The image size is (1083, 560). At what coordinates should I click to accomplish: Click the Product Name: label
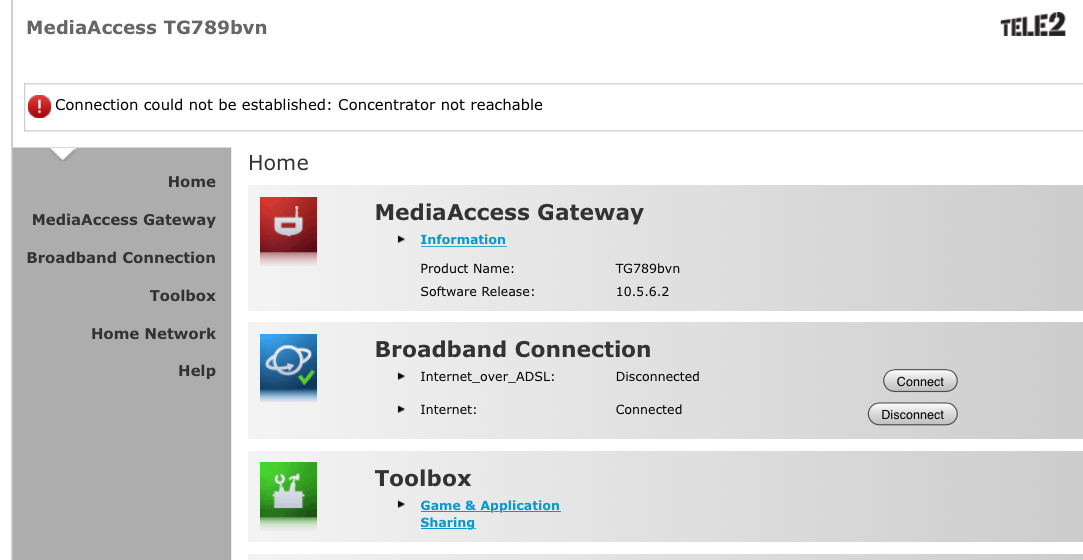point(468,269)
